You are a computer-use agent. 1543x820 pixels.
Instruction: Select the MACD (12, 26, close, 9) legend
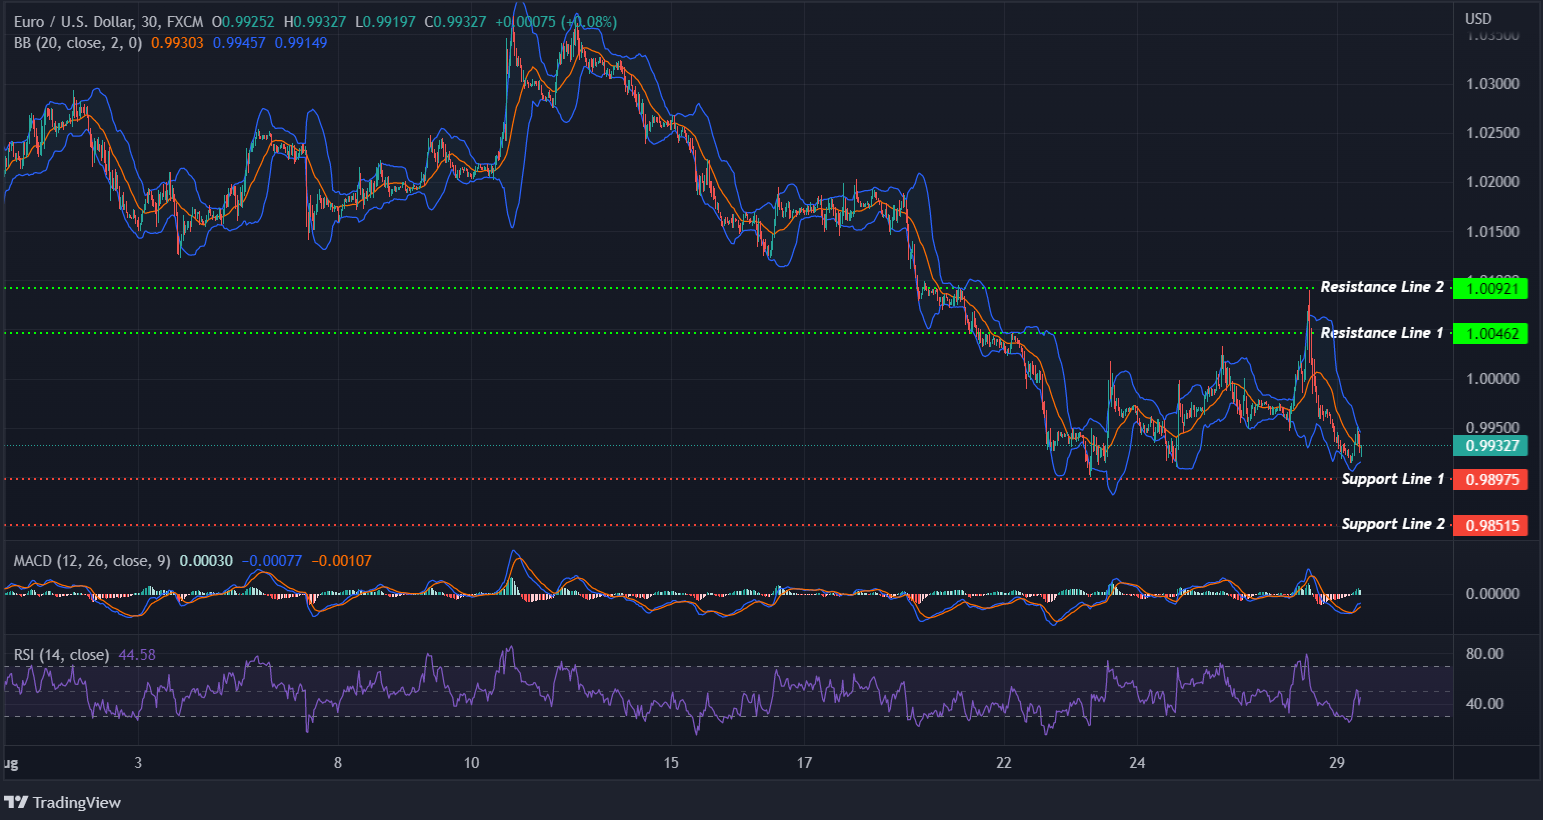(x=90, y=561)
